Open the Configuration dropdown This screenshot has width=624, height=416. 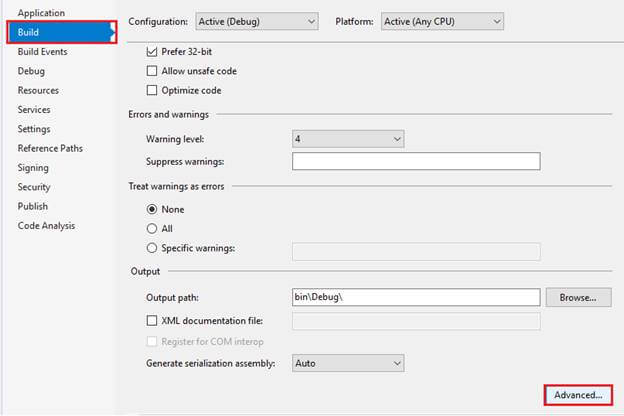[x=257, y=21]
